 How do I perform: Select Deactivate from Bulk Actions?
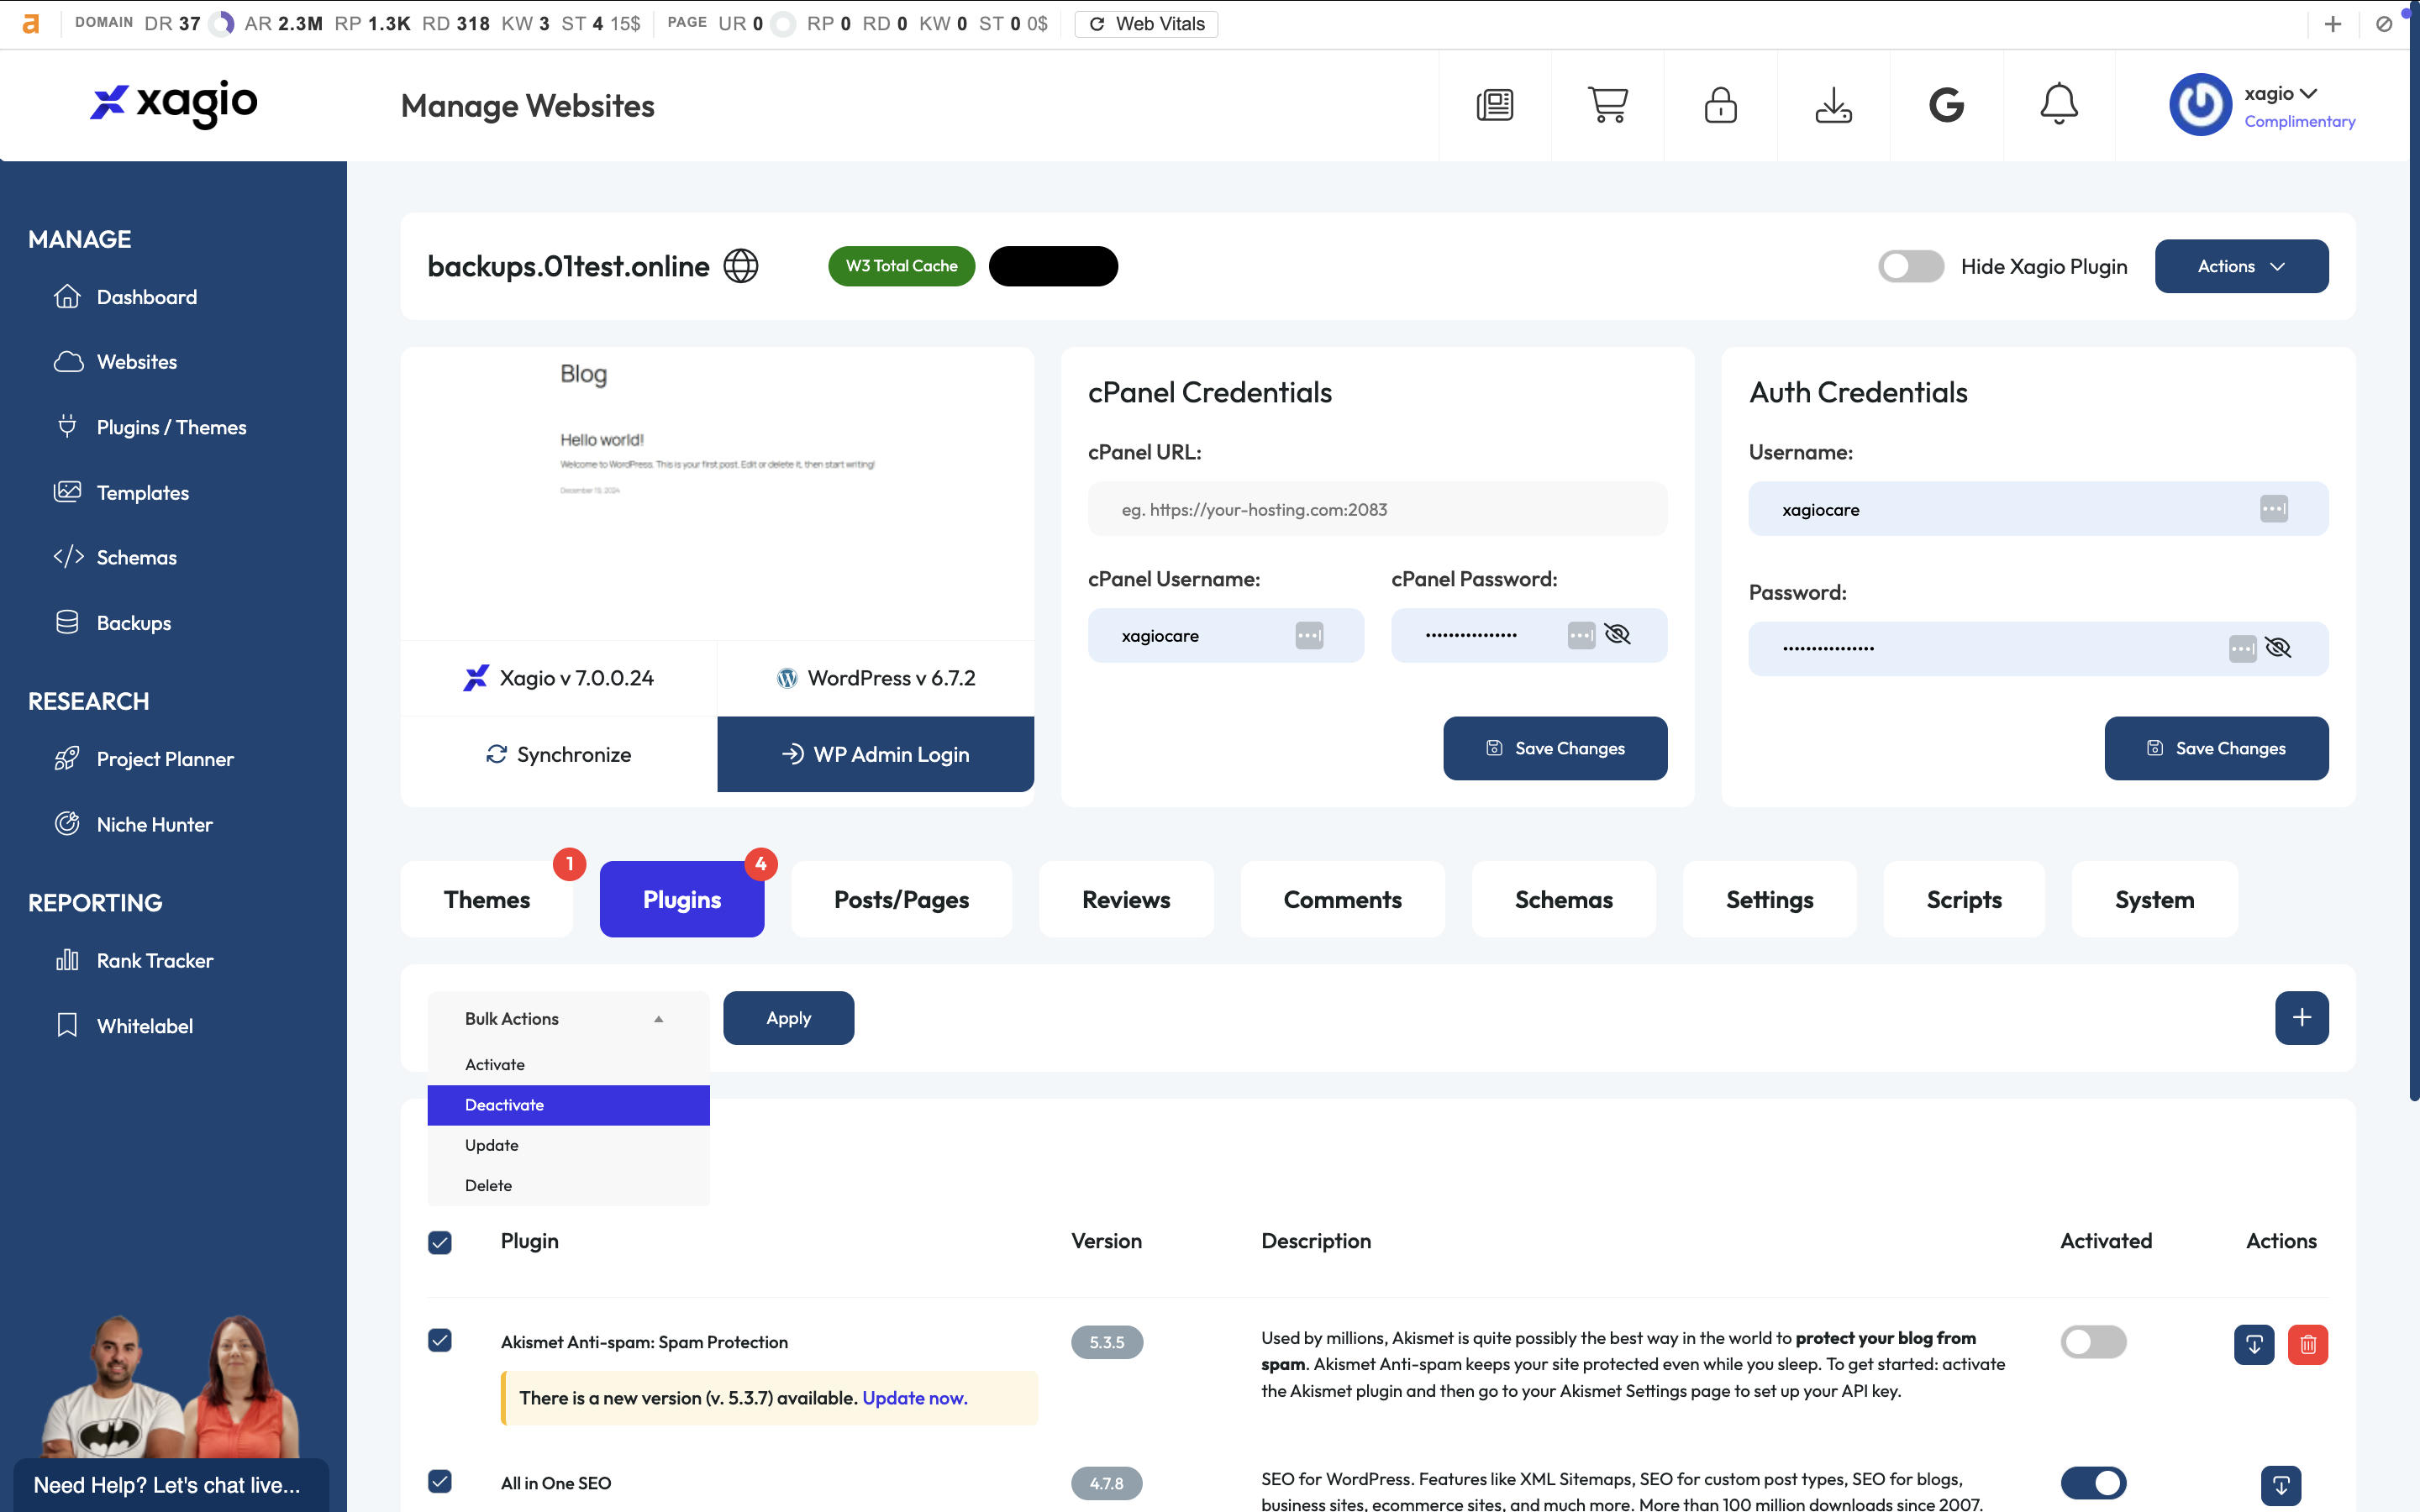(568, 1105)
